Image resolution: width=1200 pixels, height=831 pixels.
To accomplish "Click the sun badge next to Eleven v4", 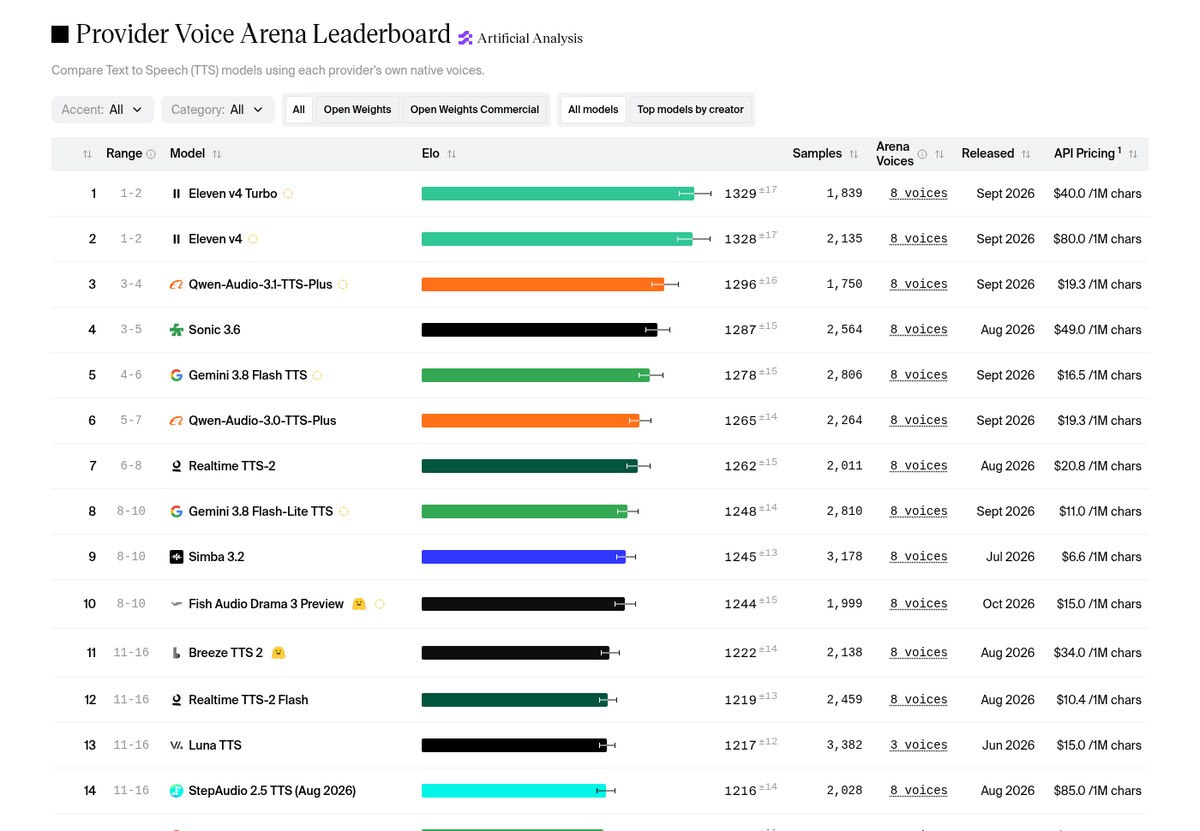I will click(253, 239).
